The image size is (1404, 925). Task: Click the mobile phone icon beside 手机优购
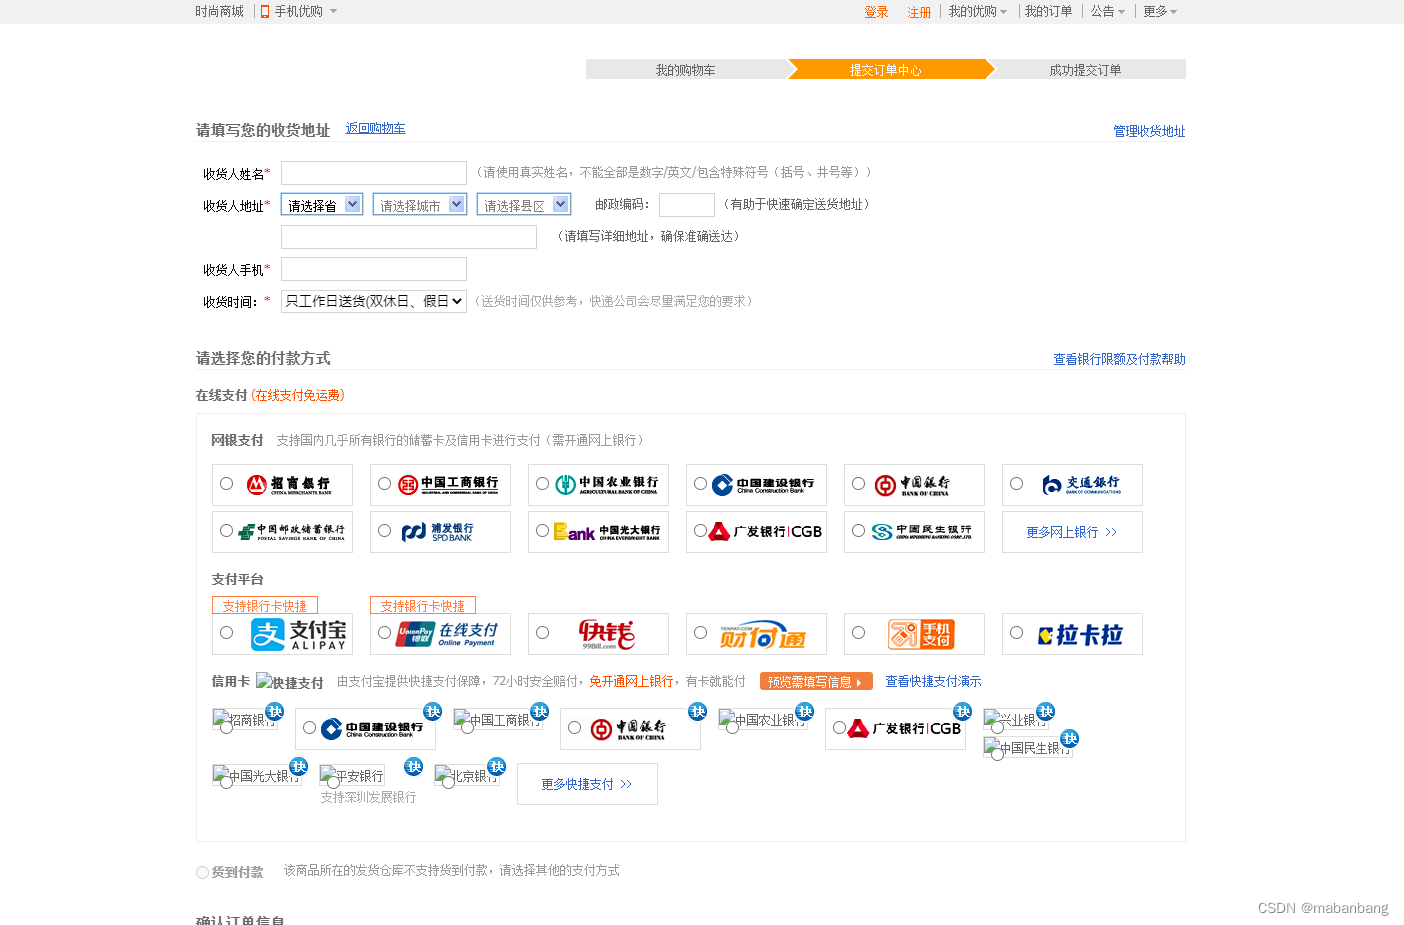265,12
